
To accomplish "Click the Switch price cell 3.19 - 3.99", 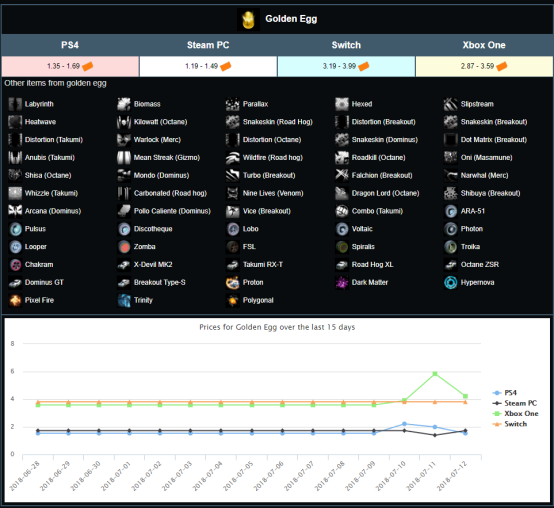I will pos(346,66).
